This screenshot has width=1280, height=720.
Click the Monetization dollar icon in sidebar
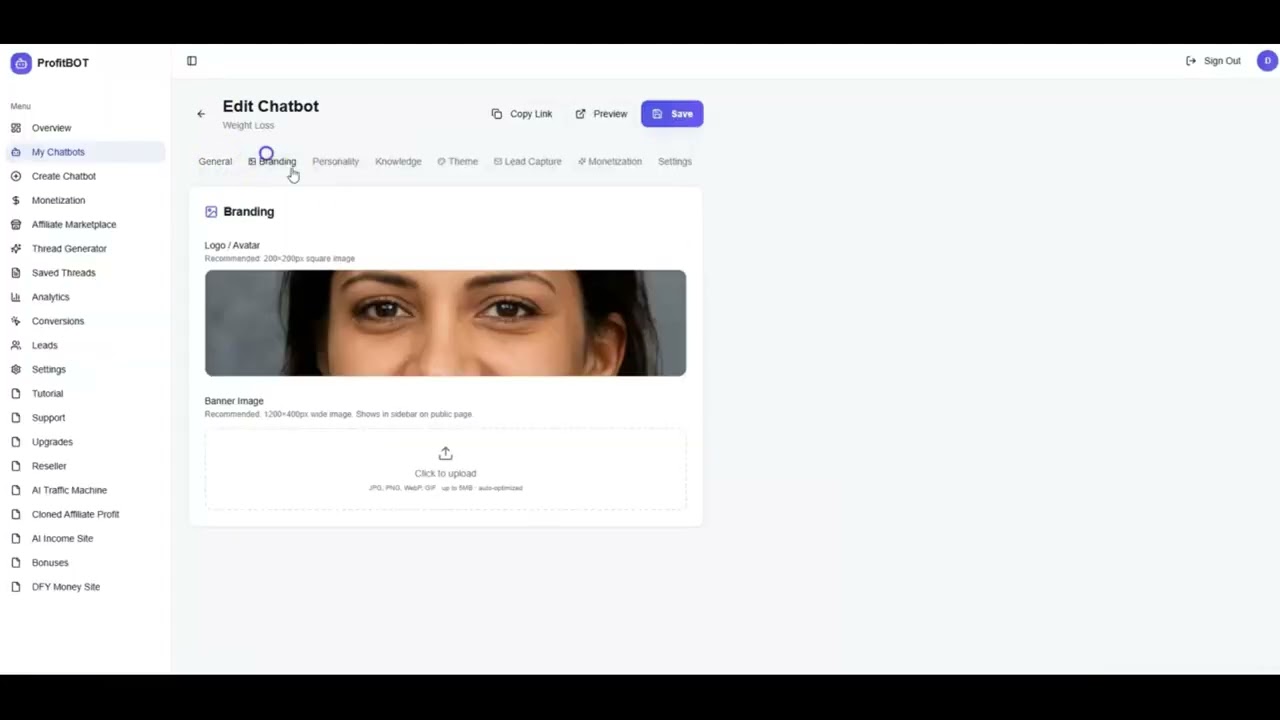(x=16, y=200)
